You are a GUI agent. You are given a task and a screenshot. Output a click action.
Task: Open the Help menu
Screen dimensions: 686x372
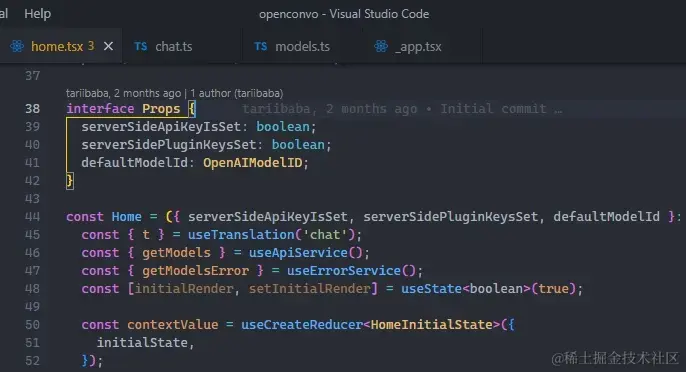point(38,14)
